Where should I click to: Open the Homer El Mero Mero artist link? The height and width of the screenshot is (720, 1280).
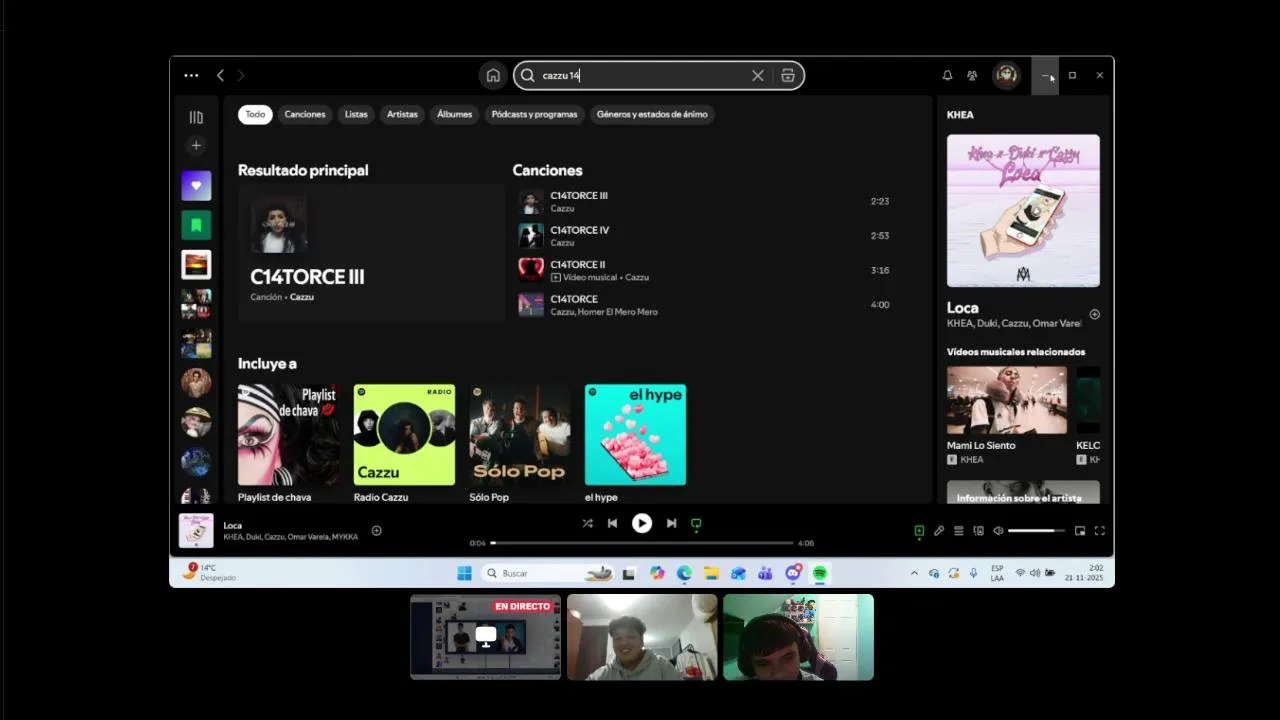618,312
